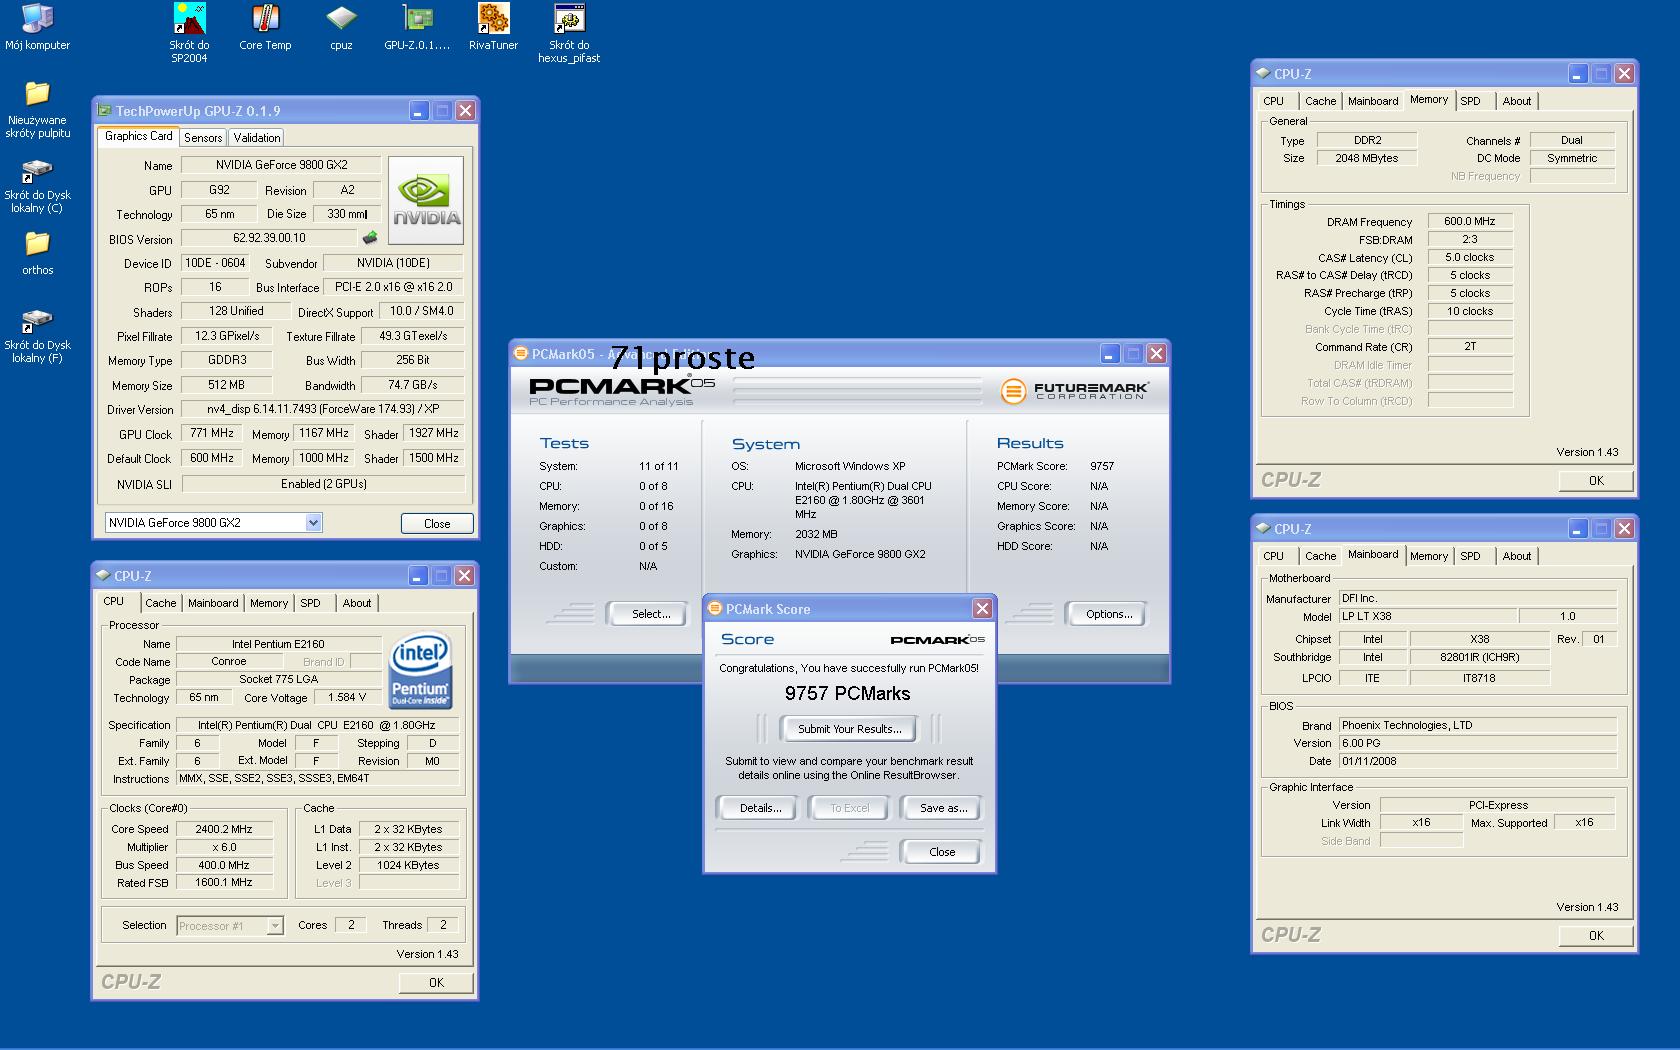Click Core Voltage 1.584 V value

click(347, 697)
